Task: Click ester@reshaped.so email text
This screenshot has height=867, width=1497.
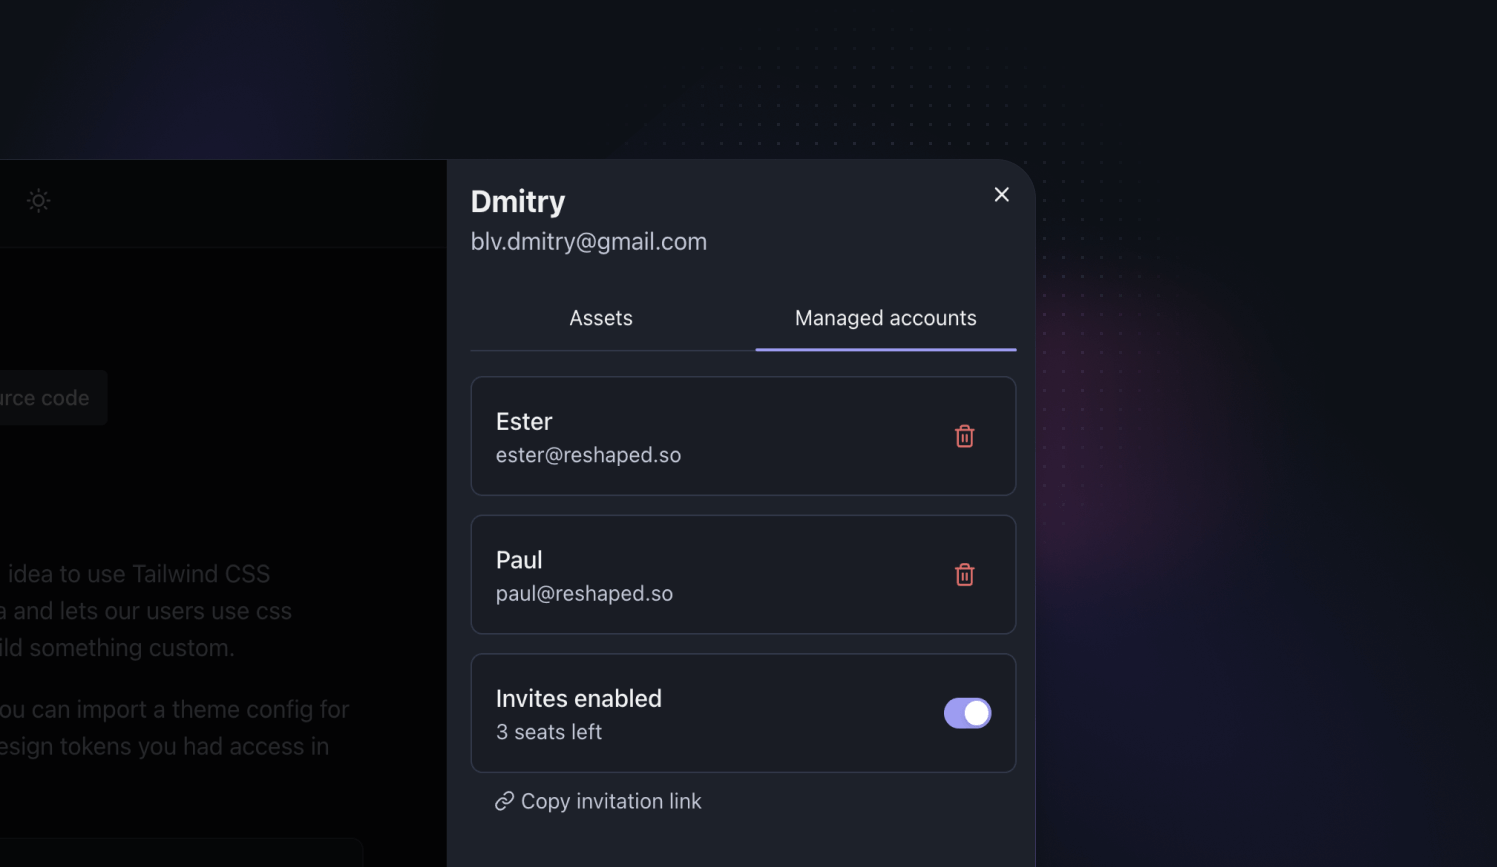Action: [588, 455]
